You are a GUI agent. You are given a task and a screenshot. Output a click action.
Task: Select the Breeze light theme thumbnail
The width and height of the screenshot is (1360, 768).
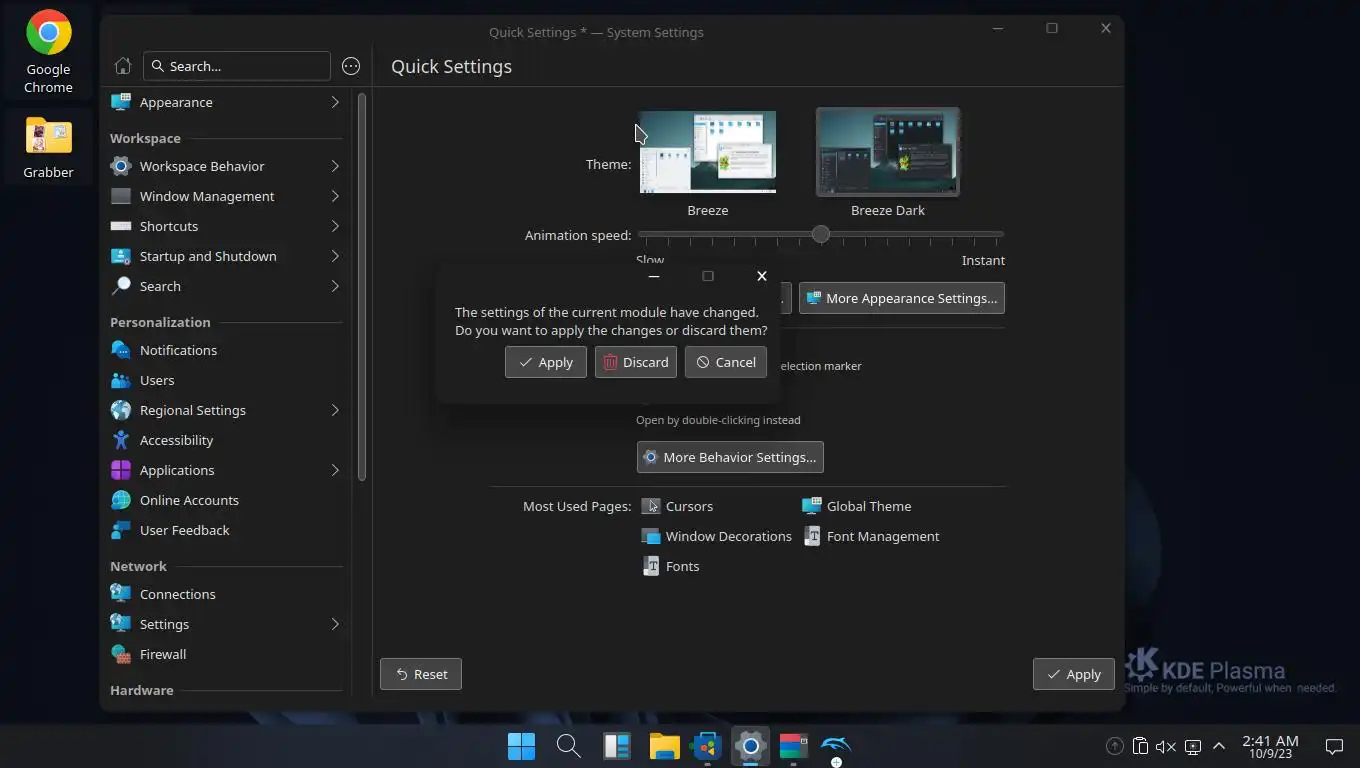click(x=707, y=152)
